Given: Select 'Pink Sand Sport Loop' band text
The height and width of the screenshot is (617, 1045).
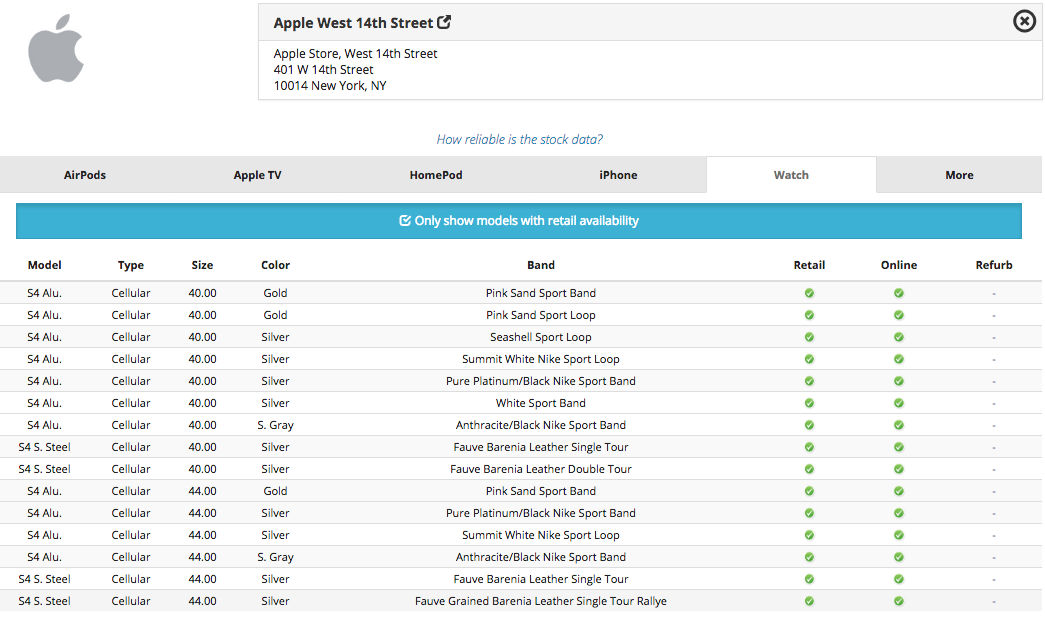Looking at the screenshot, I should click(540, 315).
